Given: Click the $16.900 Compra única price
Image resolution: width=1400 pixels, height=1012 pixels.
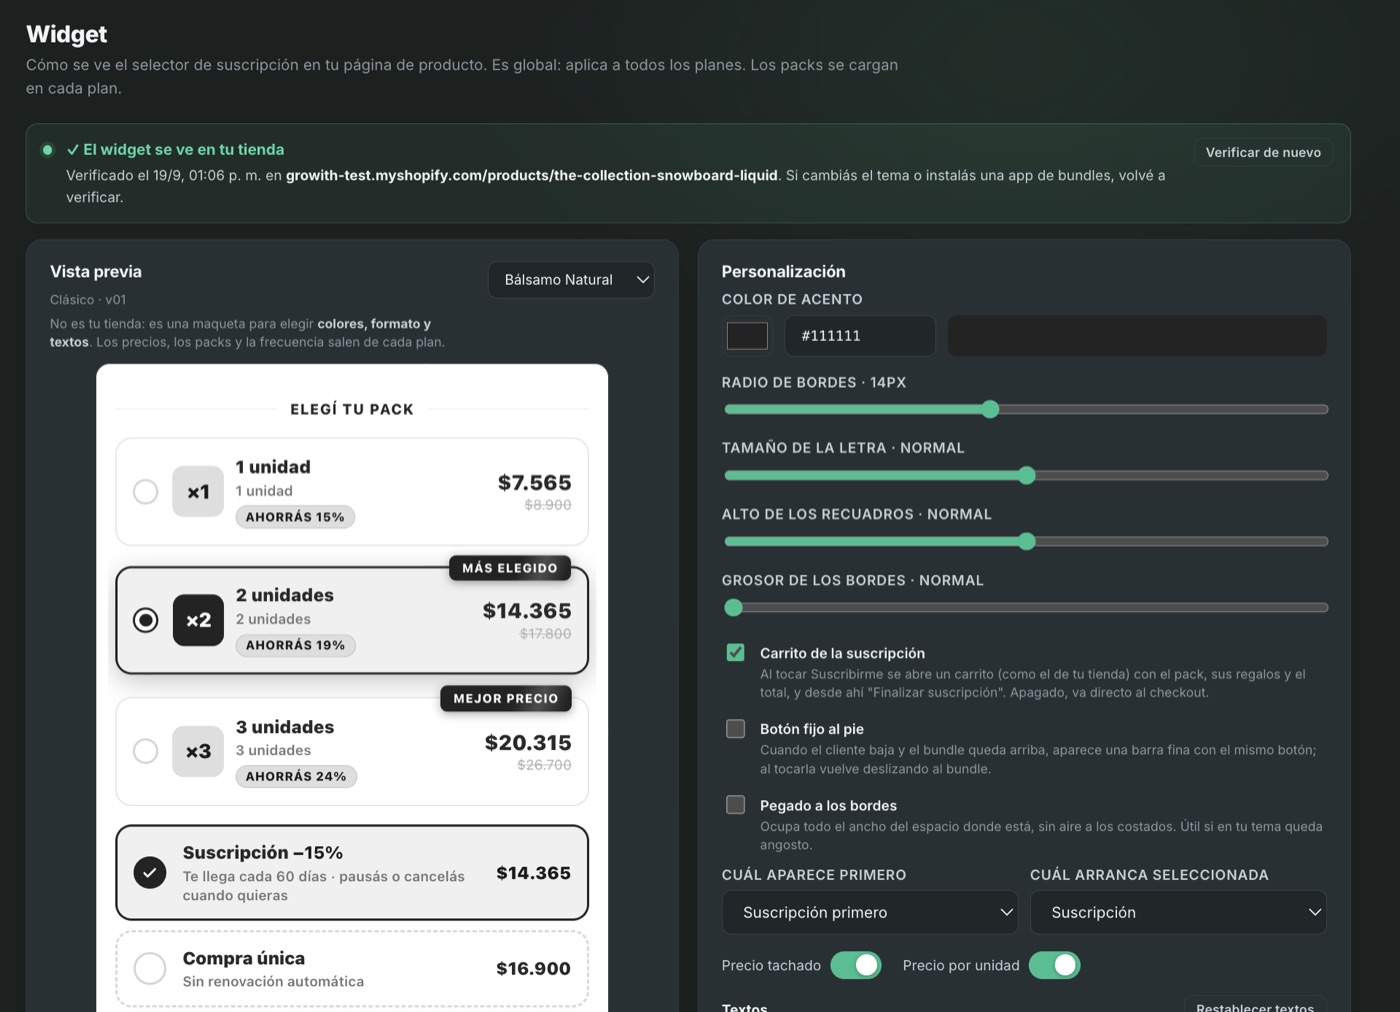Looking at the screenshot, I should (533, 968).
